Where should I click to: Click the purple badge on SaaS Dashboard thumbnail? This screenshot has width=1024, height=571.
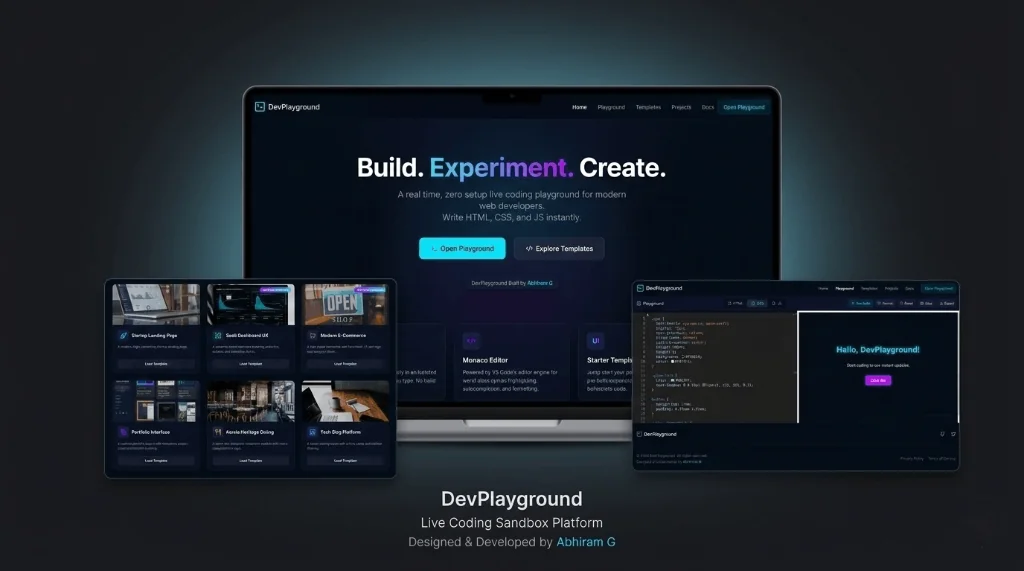click(275, 289)
